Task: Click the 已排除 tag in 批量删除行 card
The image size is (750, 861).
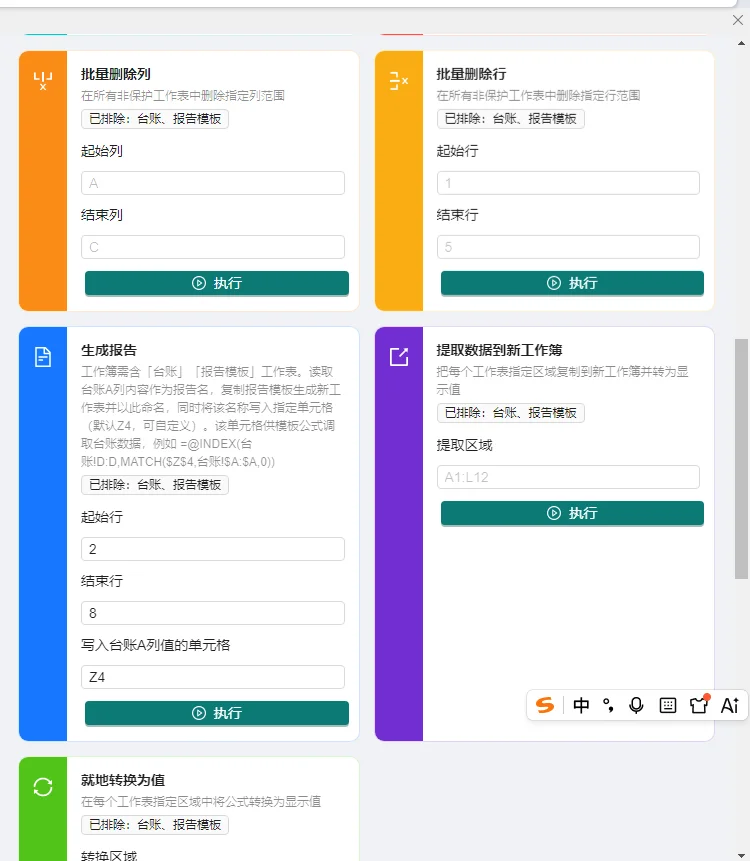Action: pyautogui.click(x=511, y=119)
